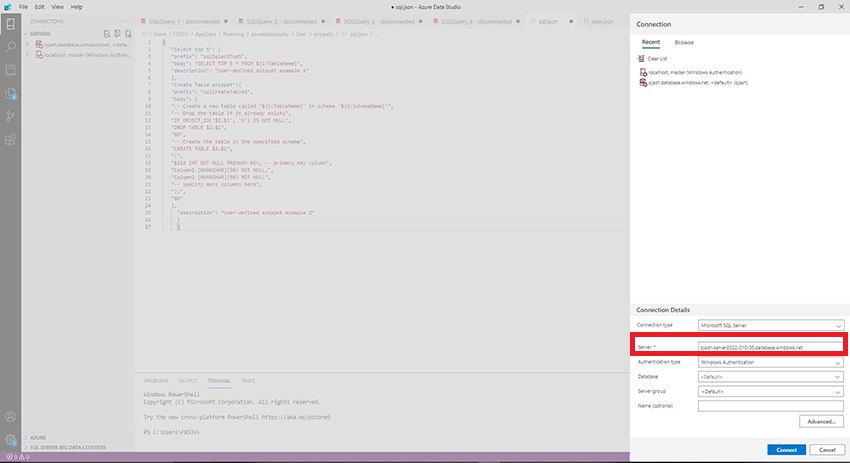Viewport: 850px width, 463px height.
Task: Click the Clear List link
Action: point(657,59)
